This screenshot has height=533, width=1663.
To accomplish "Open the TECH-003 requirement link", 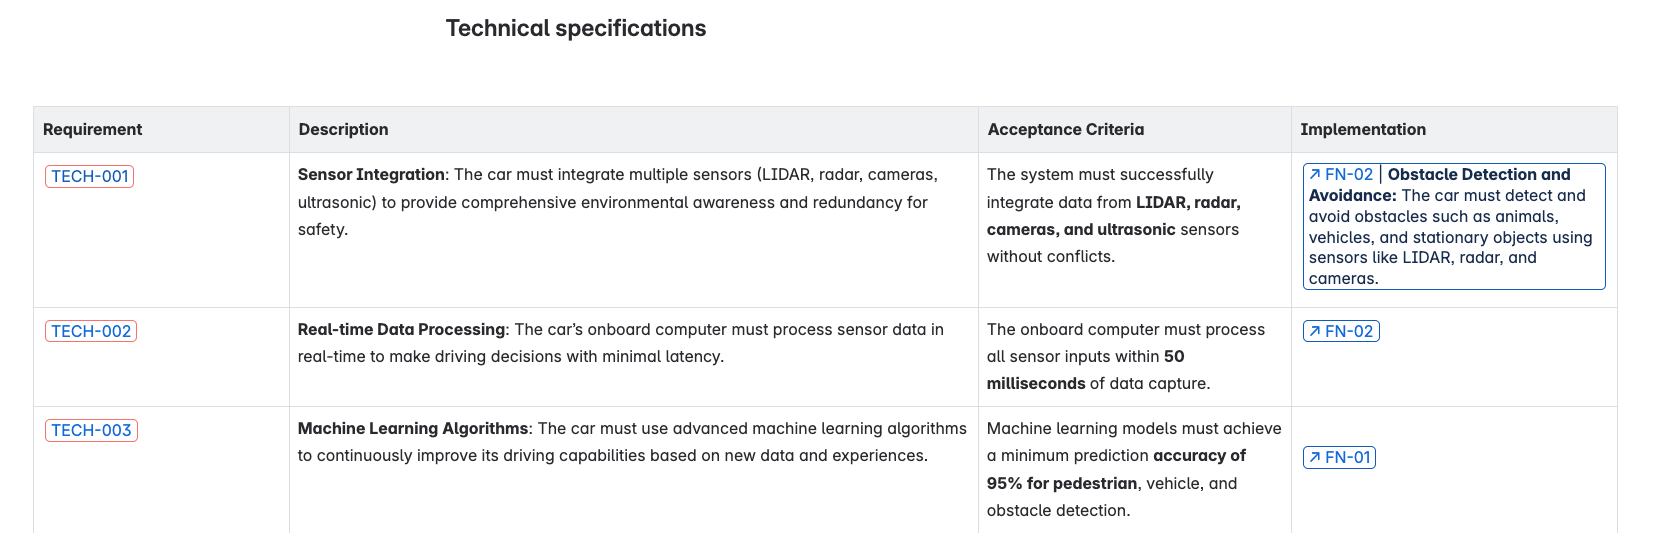I will (91, 430).
